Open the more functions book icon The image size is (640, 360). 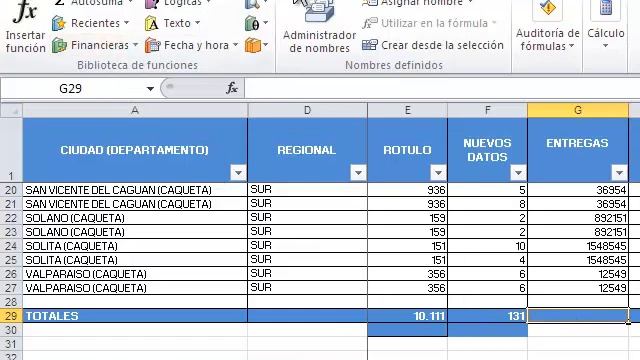pyautogui.click(x=256, y=45)
